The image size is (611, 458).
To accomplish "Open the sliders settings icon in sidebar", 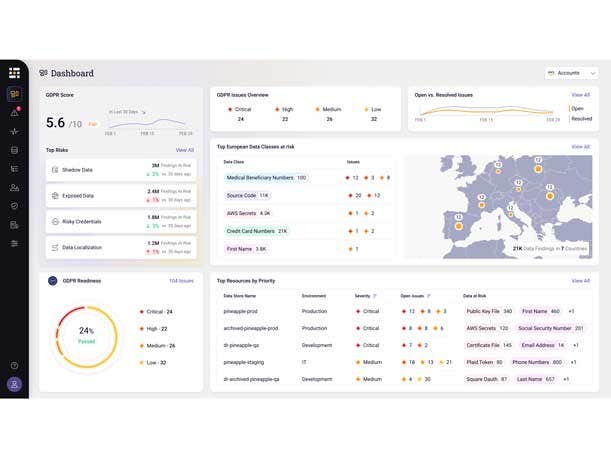I will [x=14, y=243].
